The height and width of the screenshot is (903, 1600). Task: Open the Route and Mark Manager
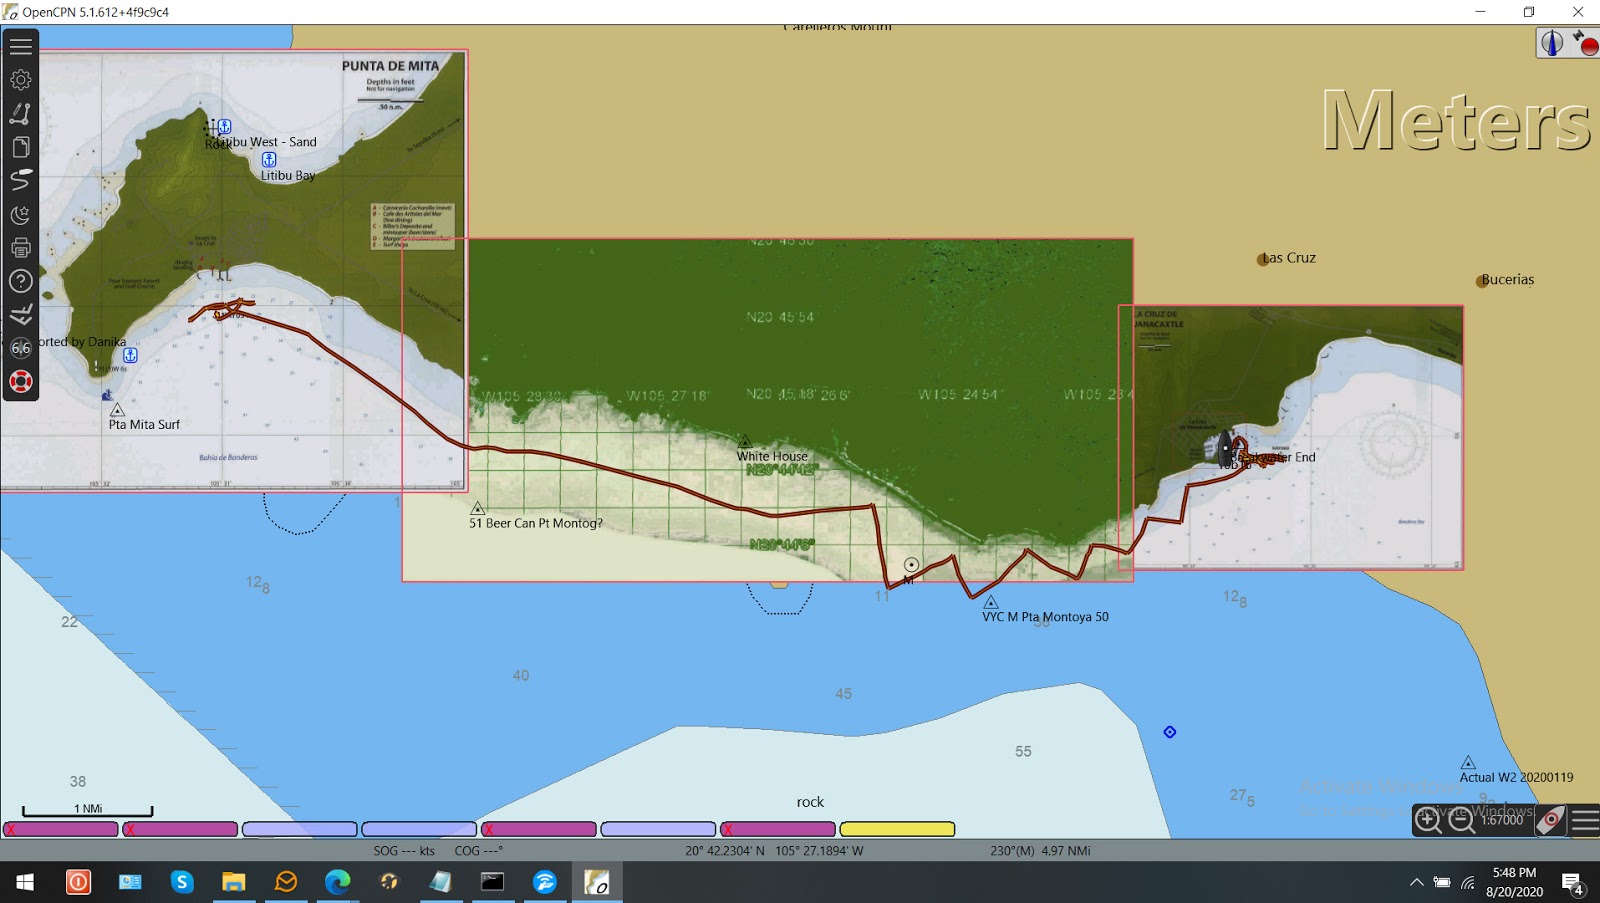[x=20, y=146]
